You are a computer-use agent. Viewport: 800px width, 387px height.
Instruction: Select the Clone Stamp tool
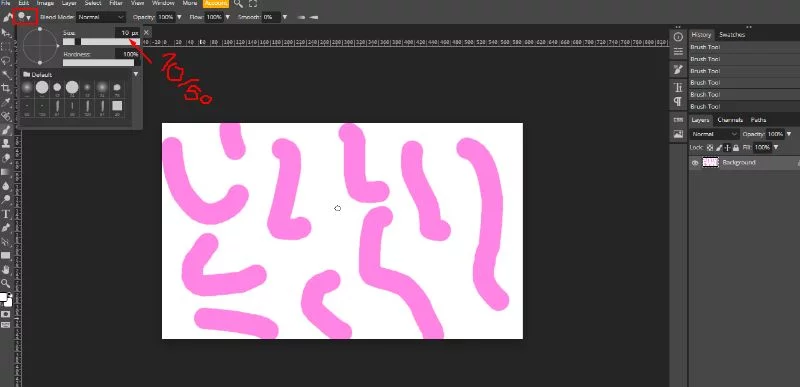[x=6, y=144]
